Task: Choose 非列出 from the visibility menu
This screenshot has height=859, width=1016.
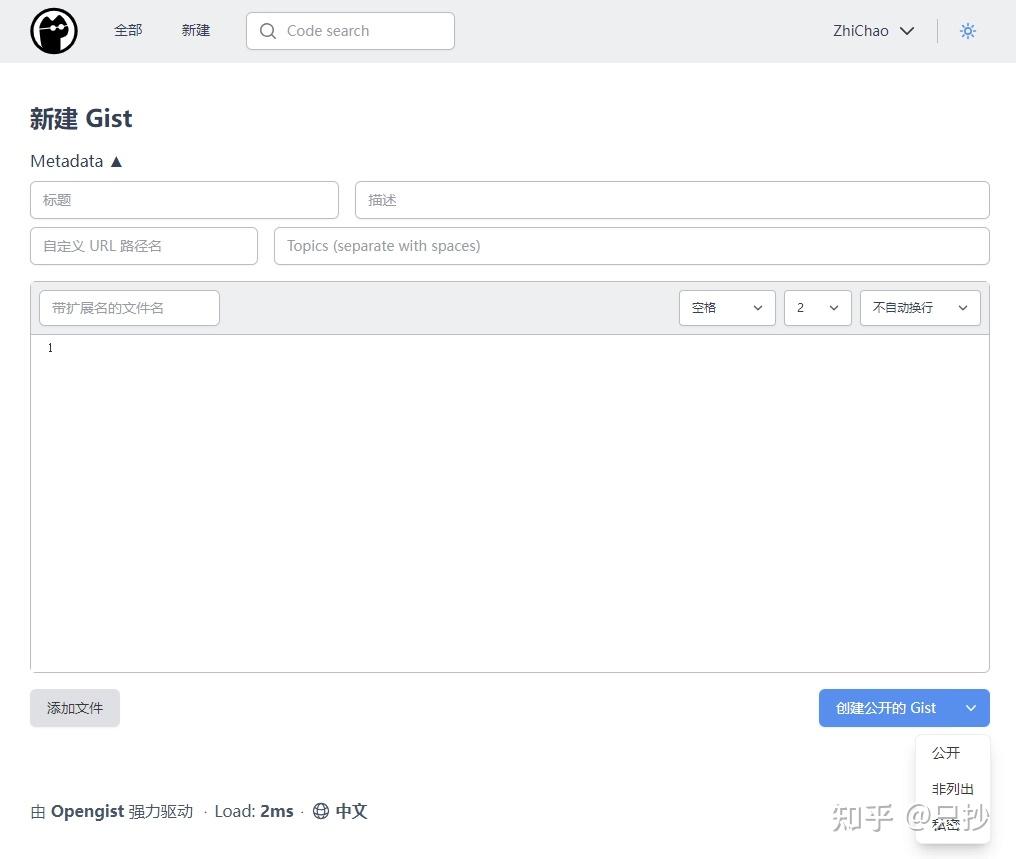Action: click(x=952, y=788)
